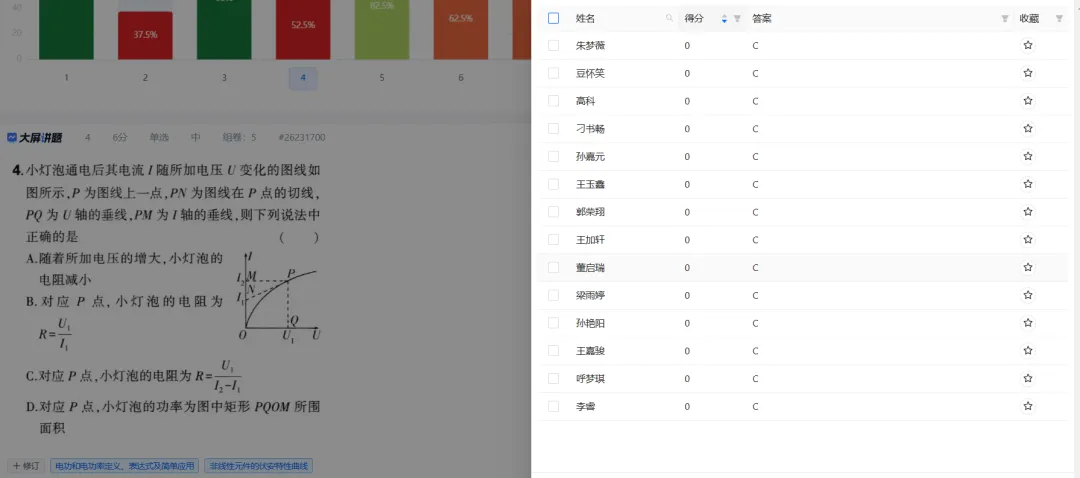Favorite 孙艳阳 using the star icon
The height and width of the screenshot is (478, 1080).
coord(1028,323)
